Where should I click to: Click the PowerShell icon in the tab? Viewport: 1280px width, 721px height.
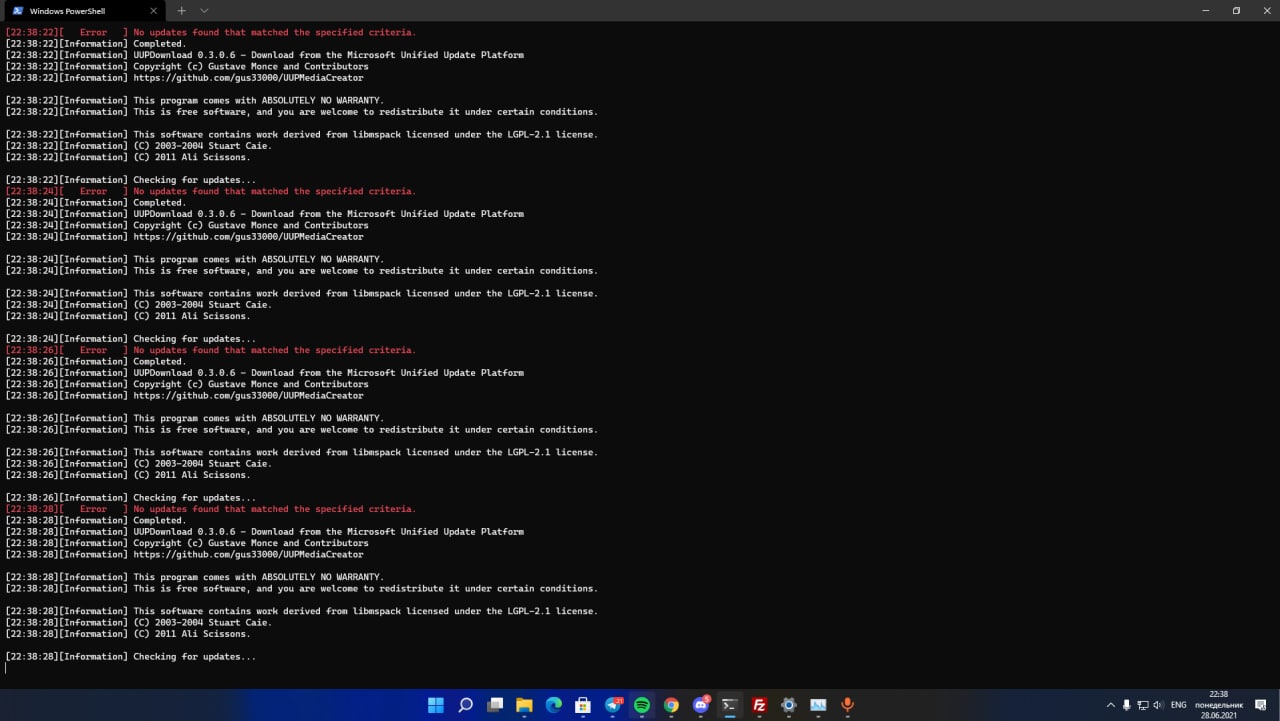(18, 11)
